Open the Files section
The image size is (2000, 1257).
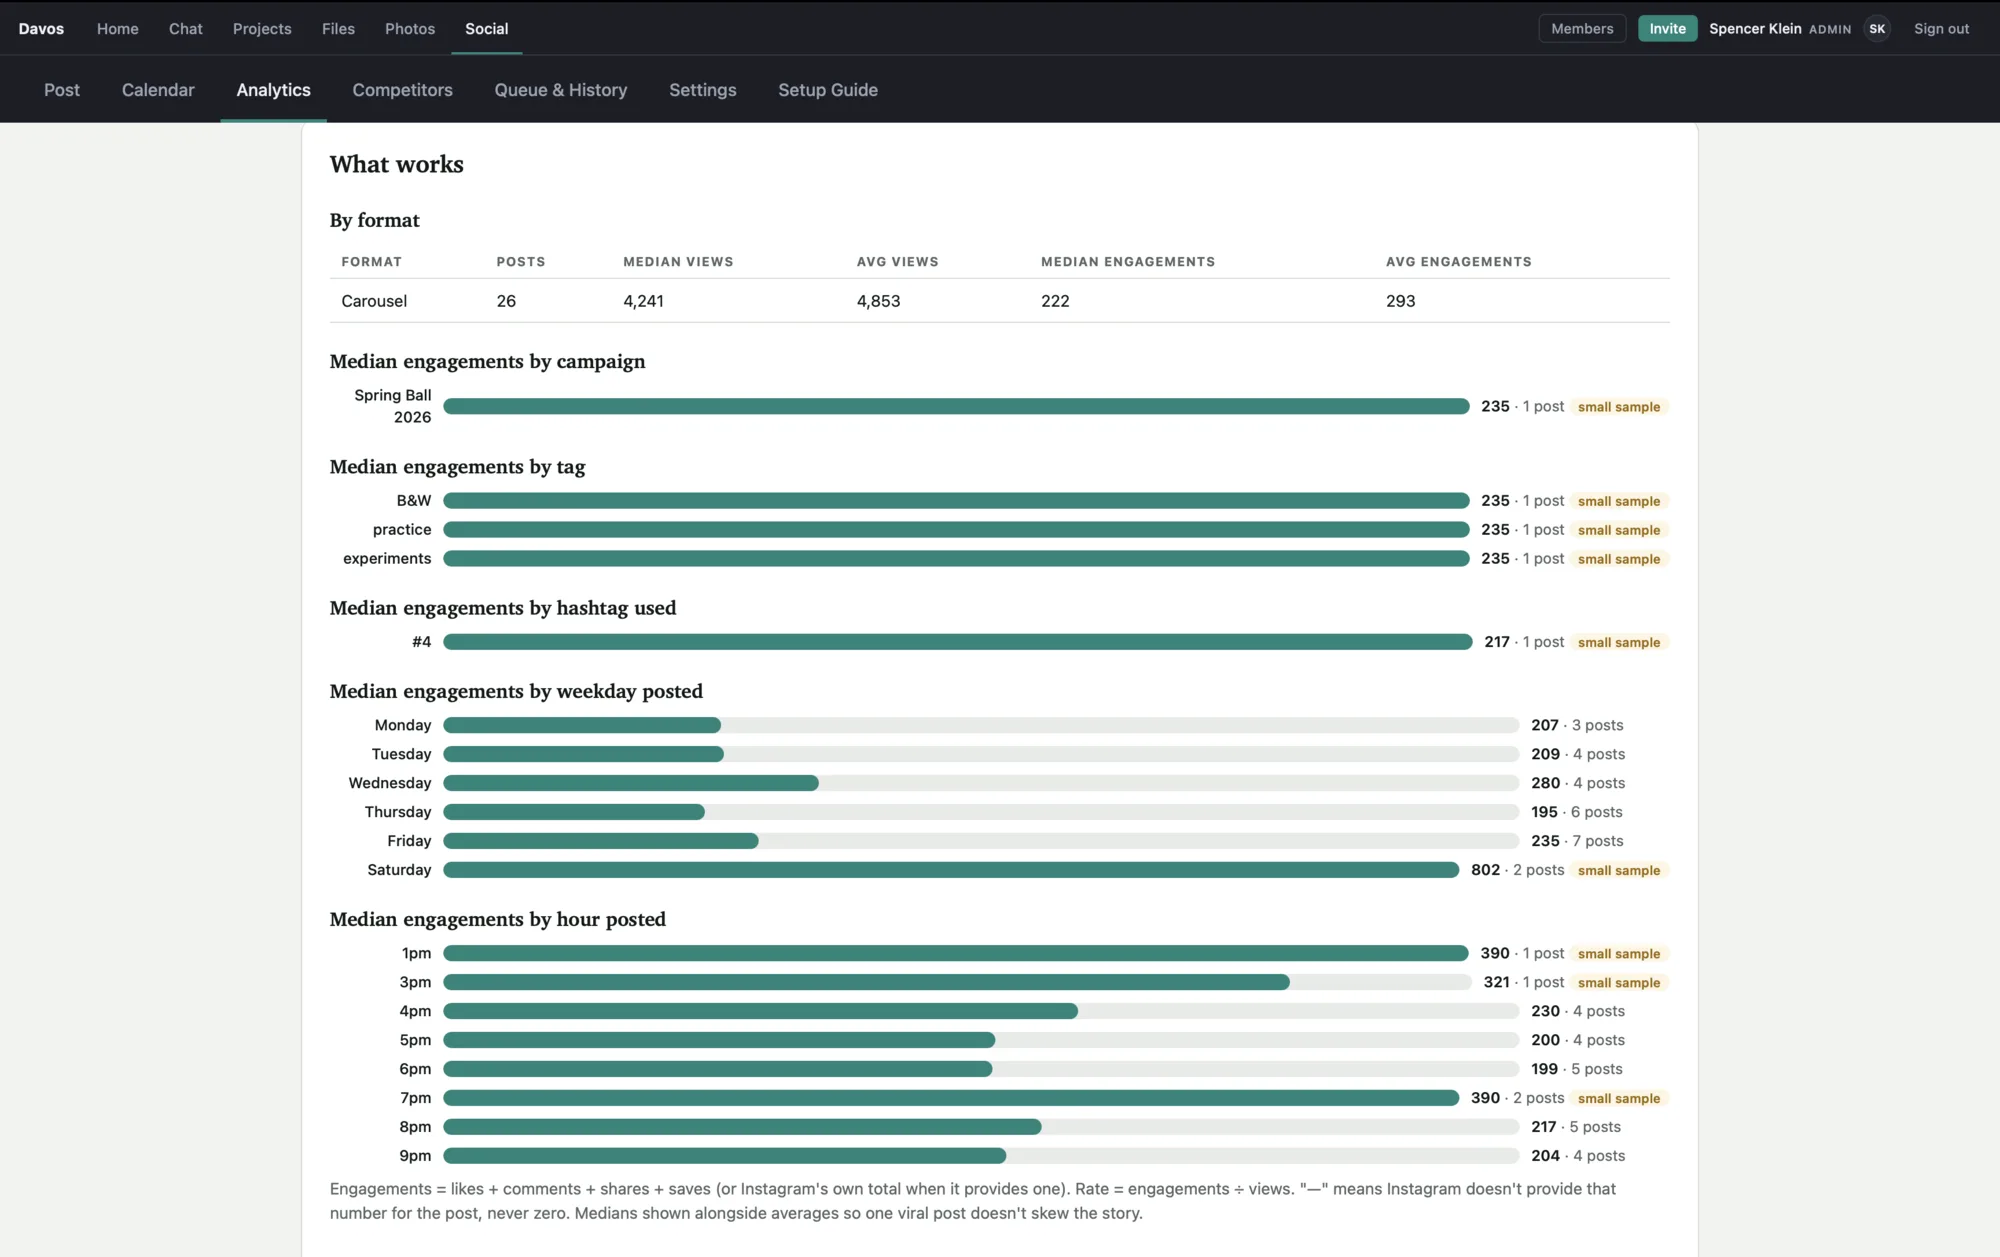tap(338, 29)
